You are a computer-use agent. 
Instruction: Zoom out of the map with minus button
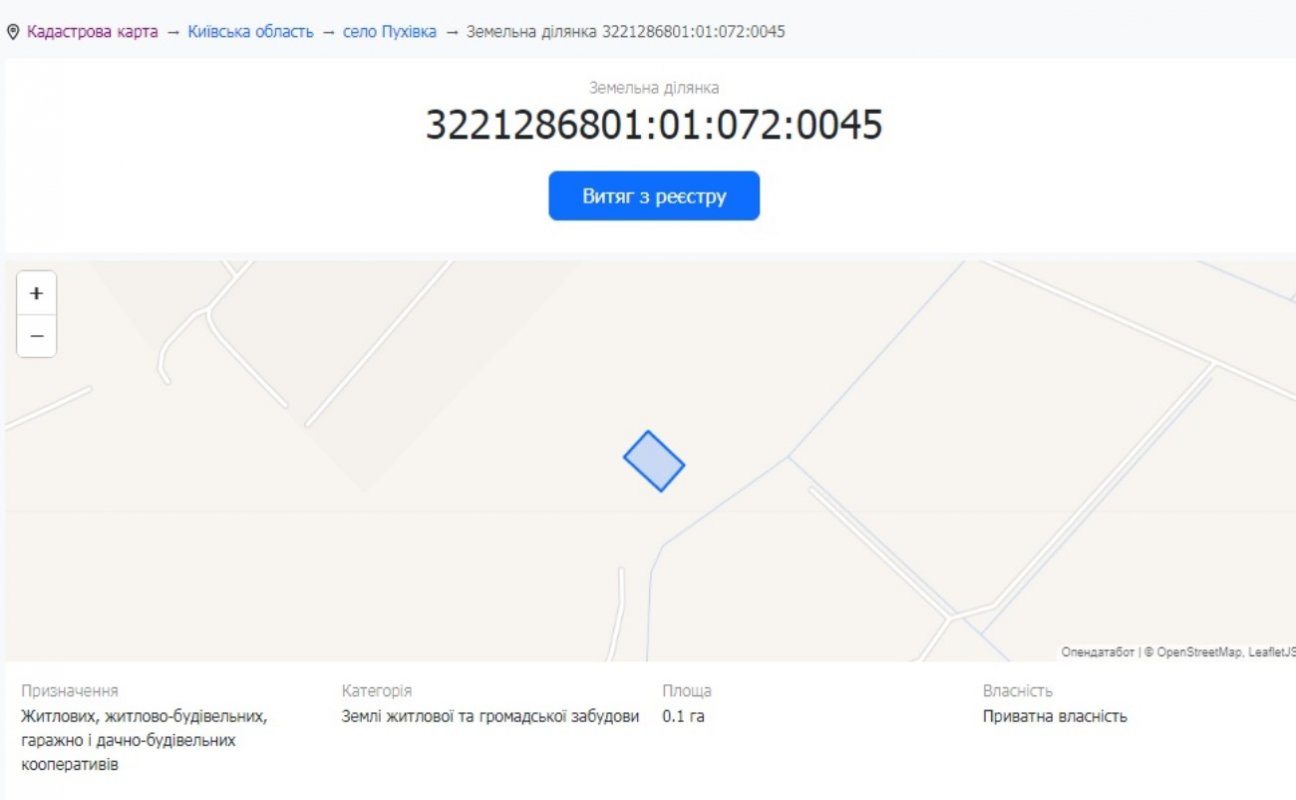(x=37, y=336)
